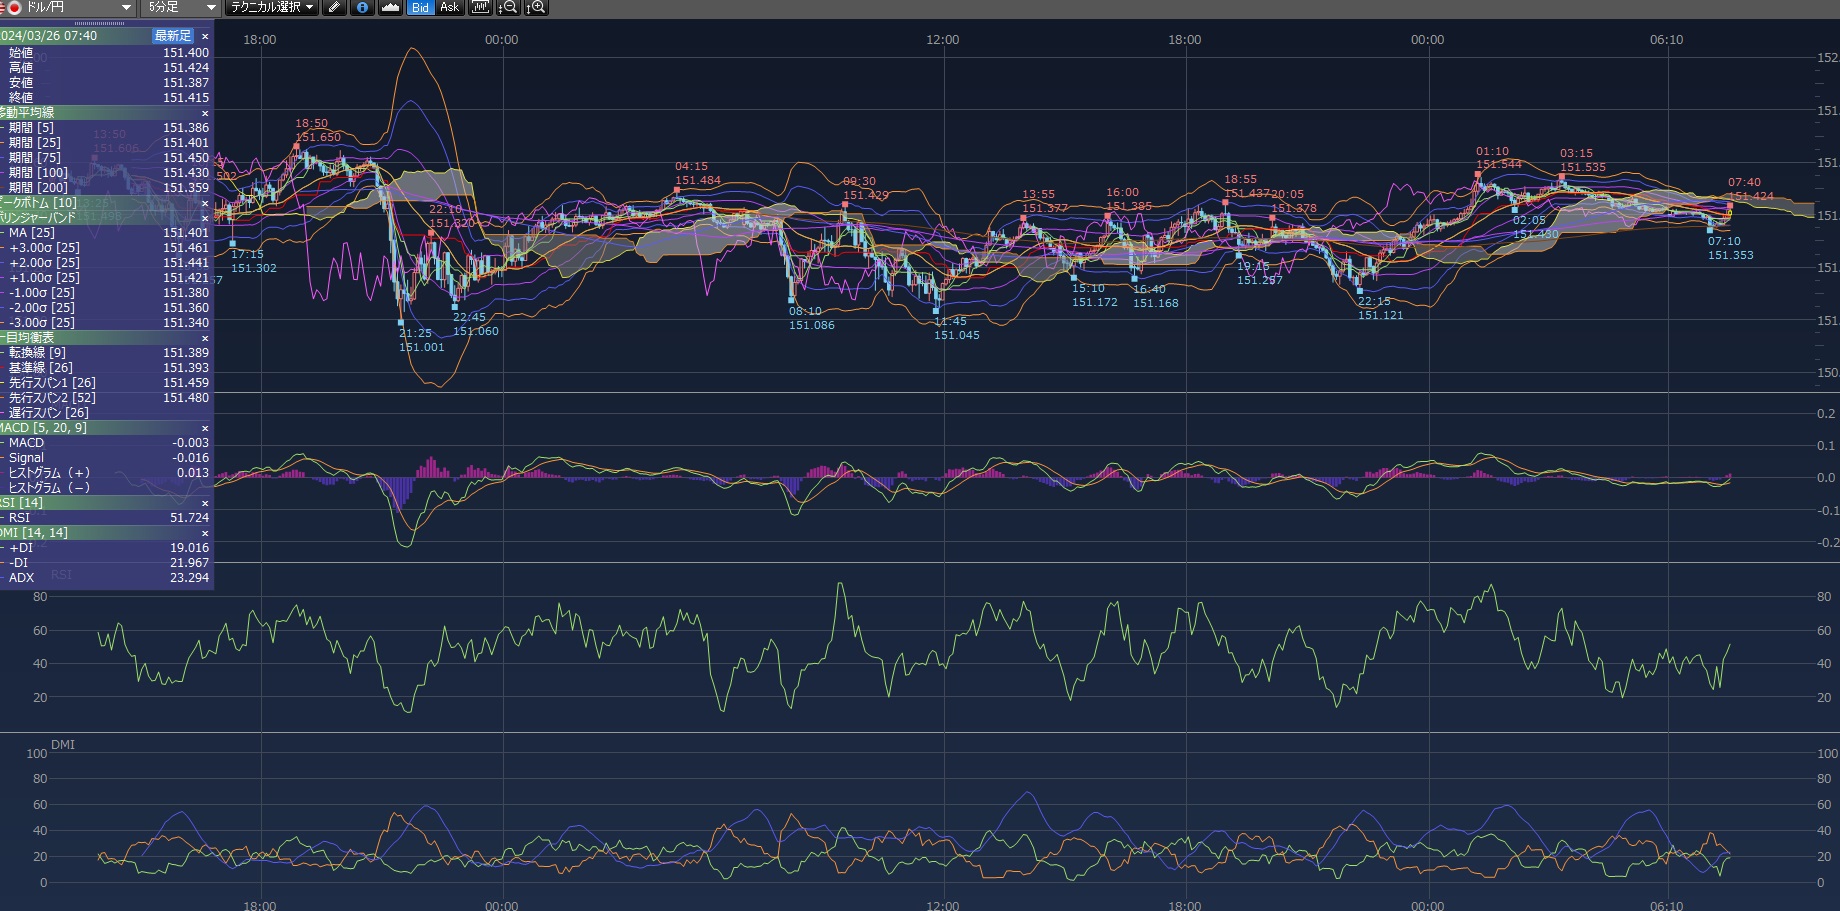Screen dimensions: 1840x911
Task: Zoom out the chart vertically
Action: tap(508, 8)
